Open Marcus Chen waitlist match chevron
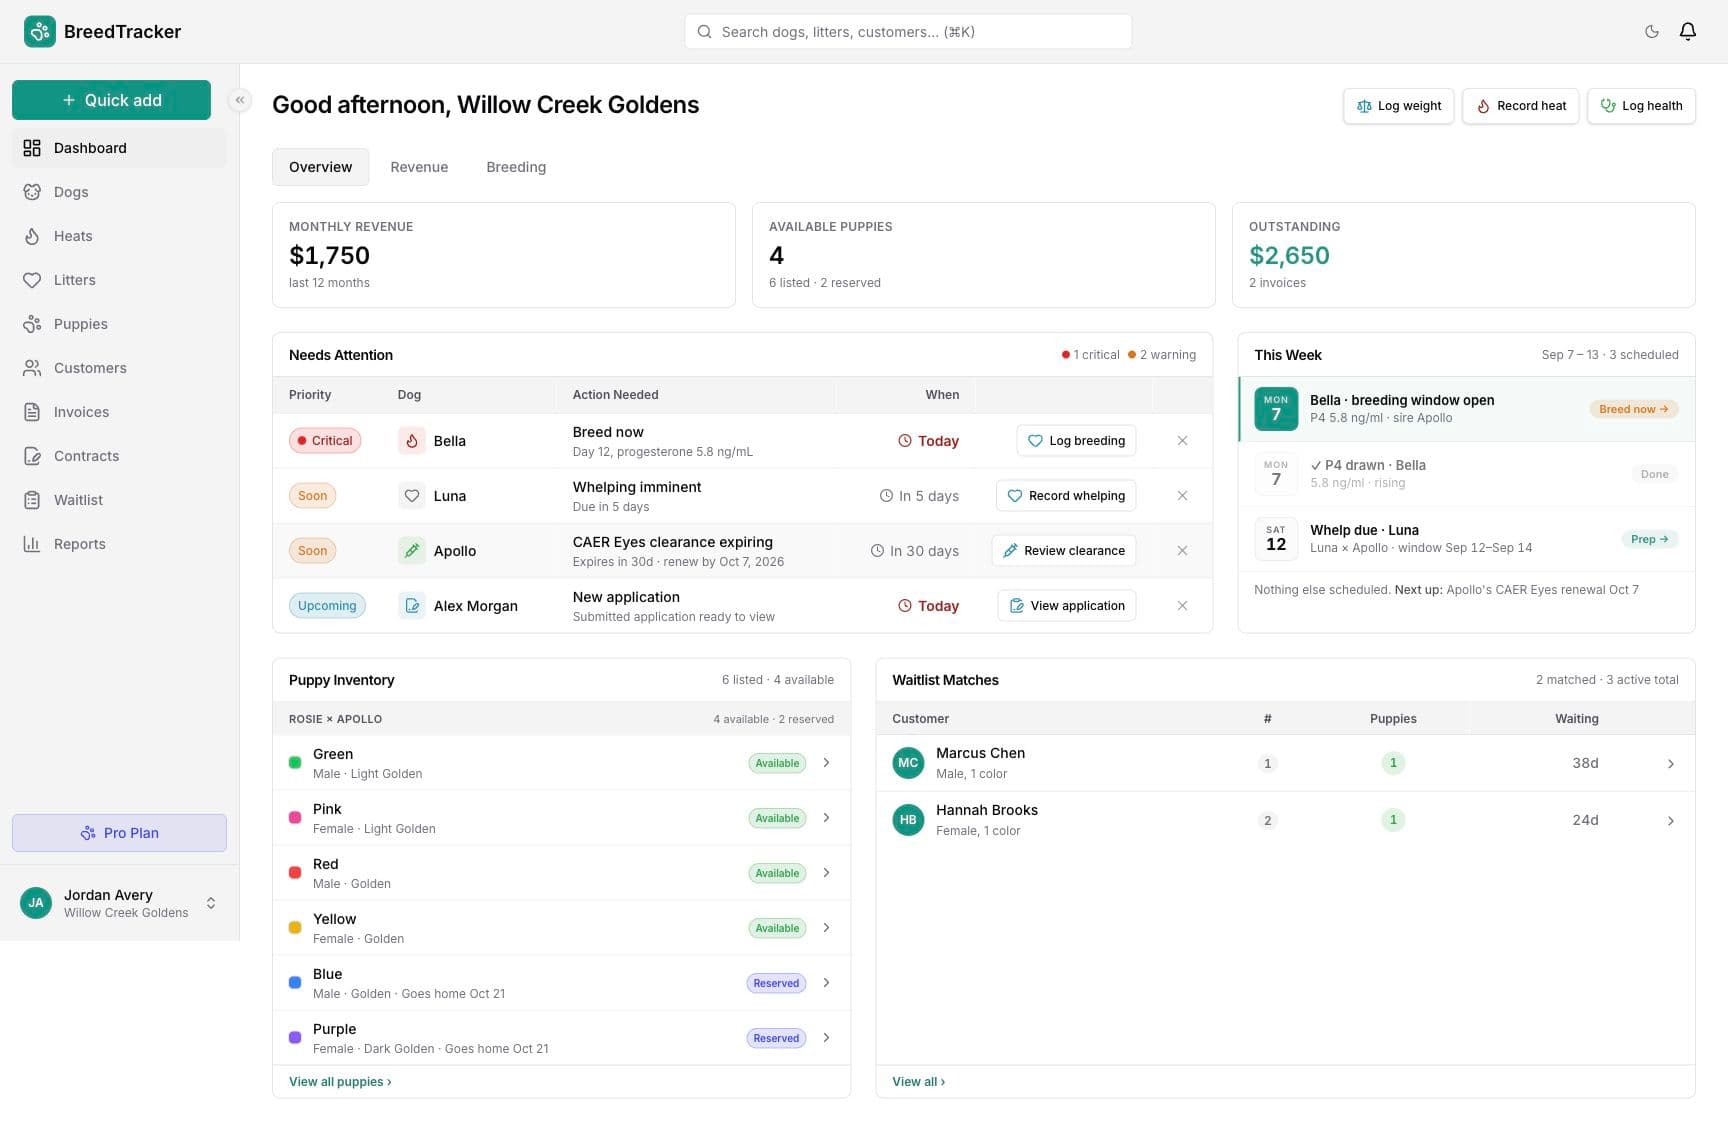The height and width of the screenshot is (1138, 1728). [x=1671, y=764]
